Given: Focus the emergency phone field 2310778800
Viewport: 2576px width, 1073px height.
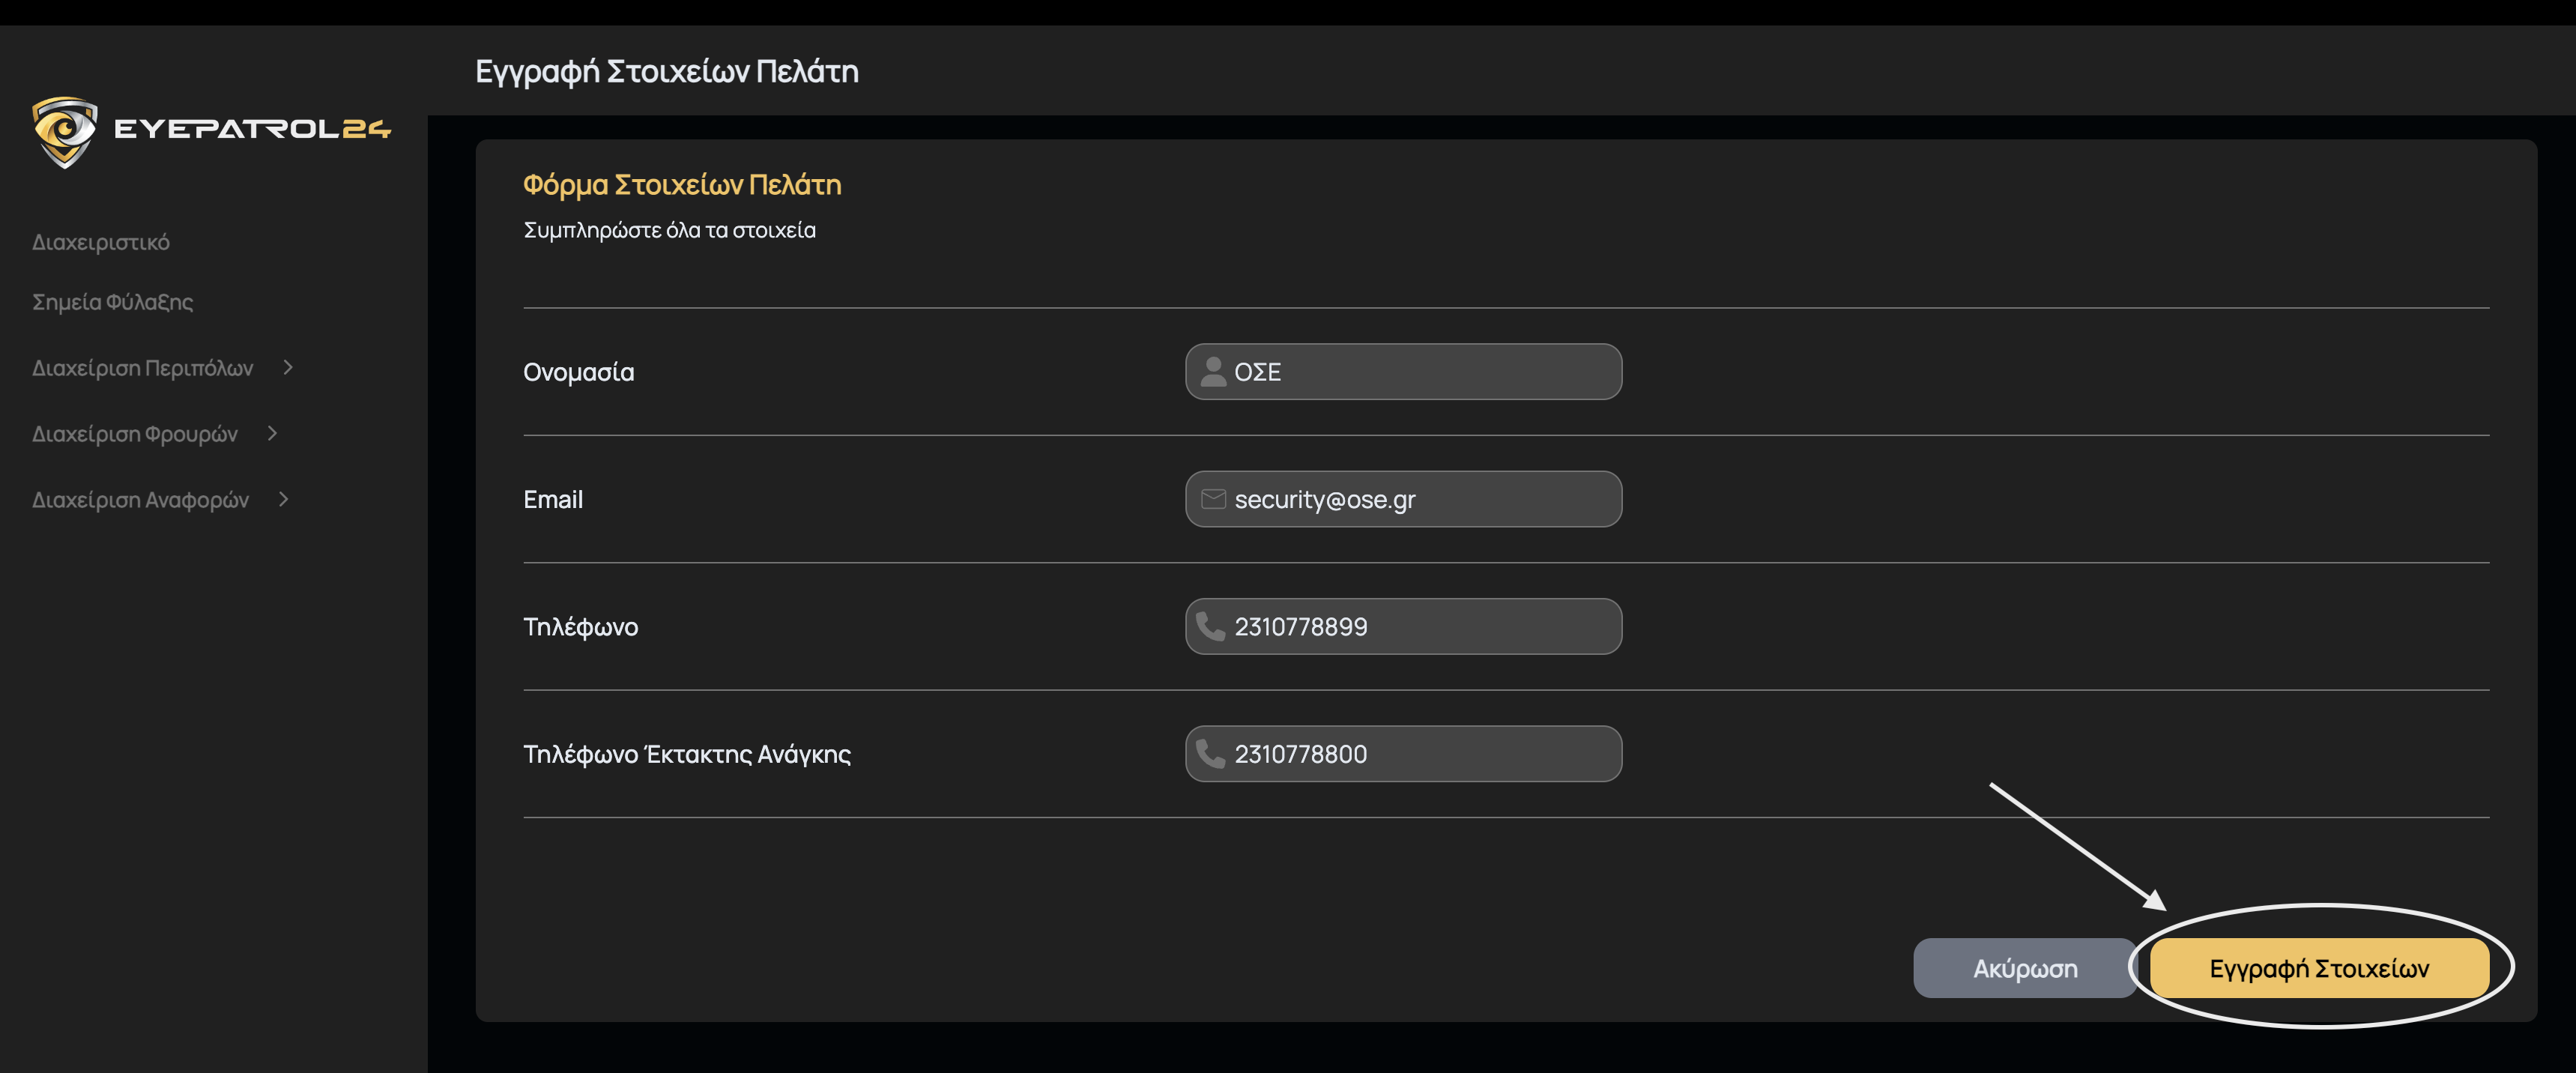Looking at the screenshot, I should (x=1420, y=753).
